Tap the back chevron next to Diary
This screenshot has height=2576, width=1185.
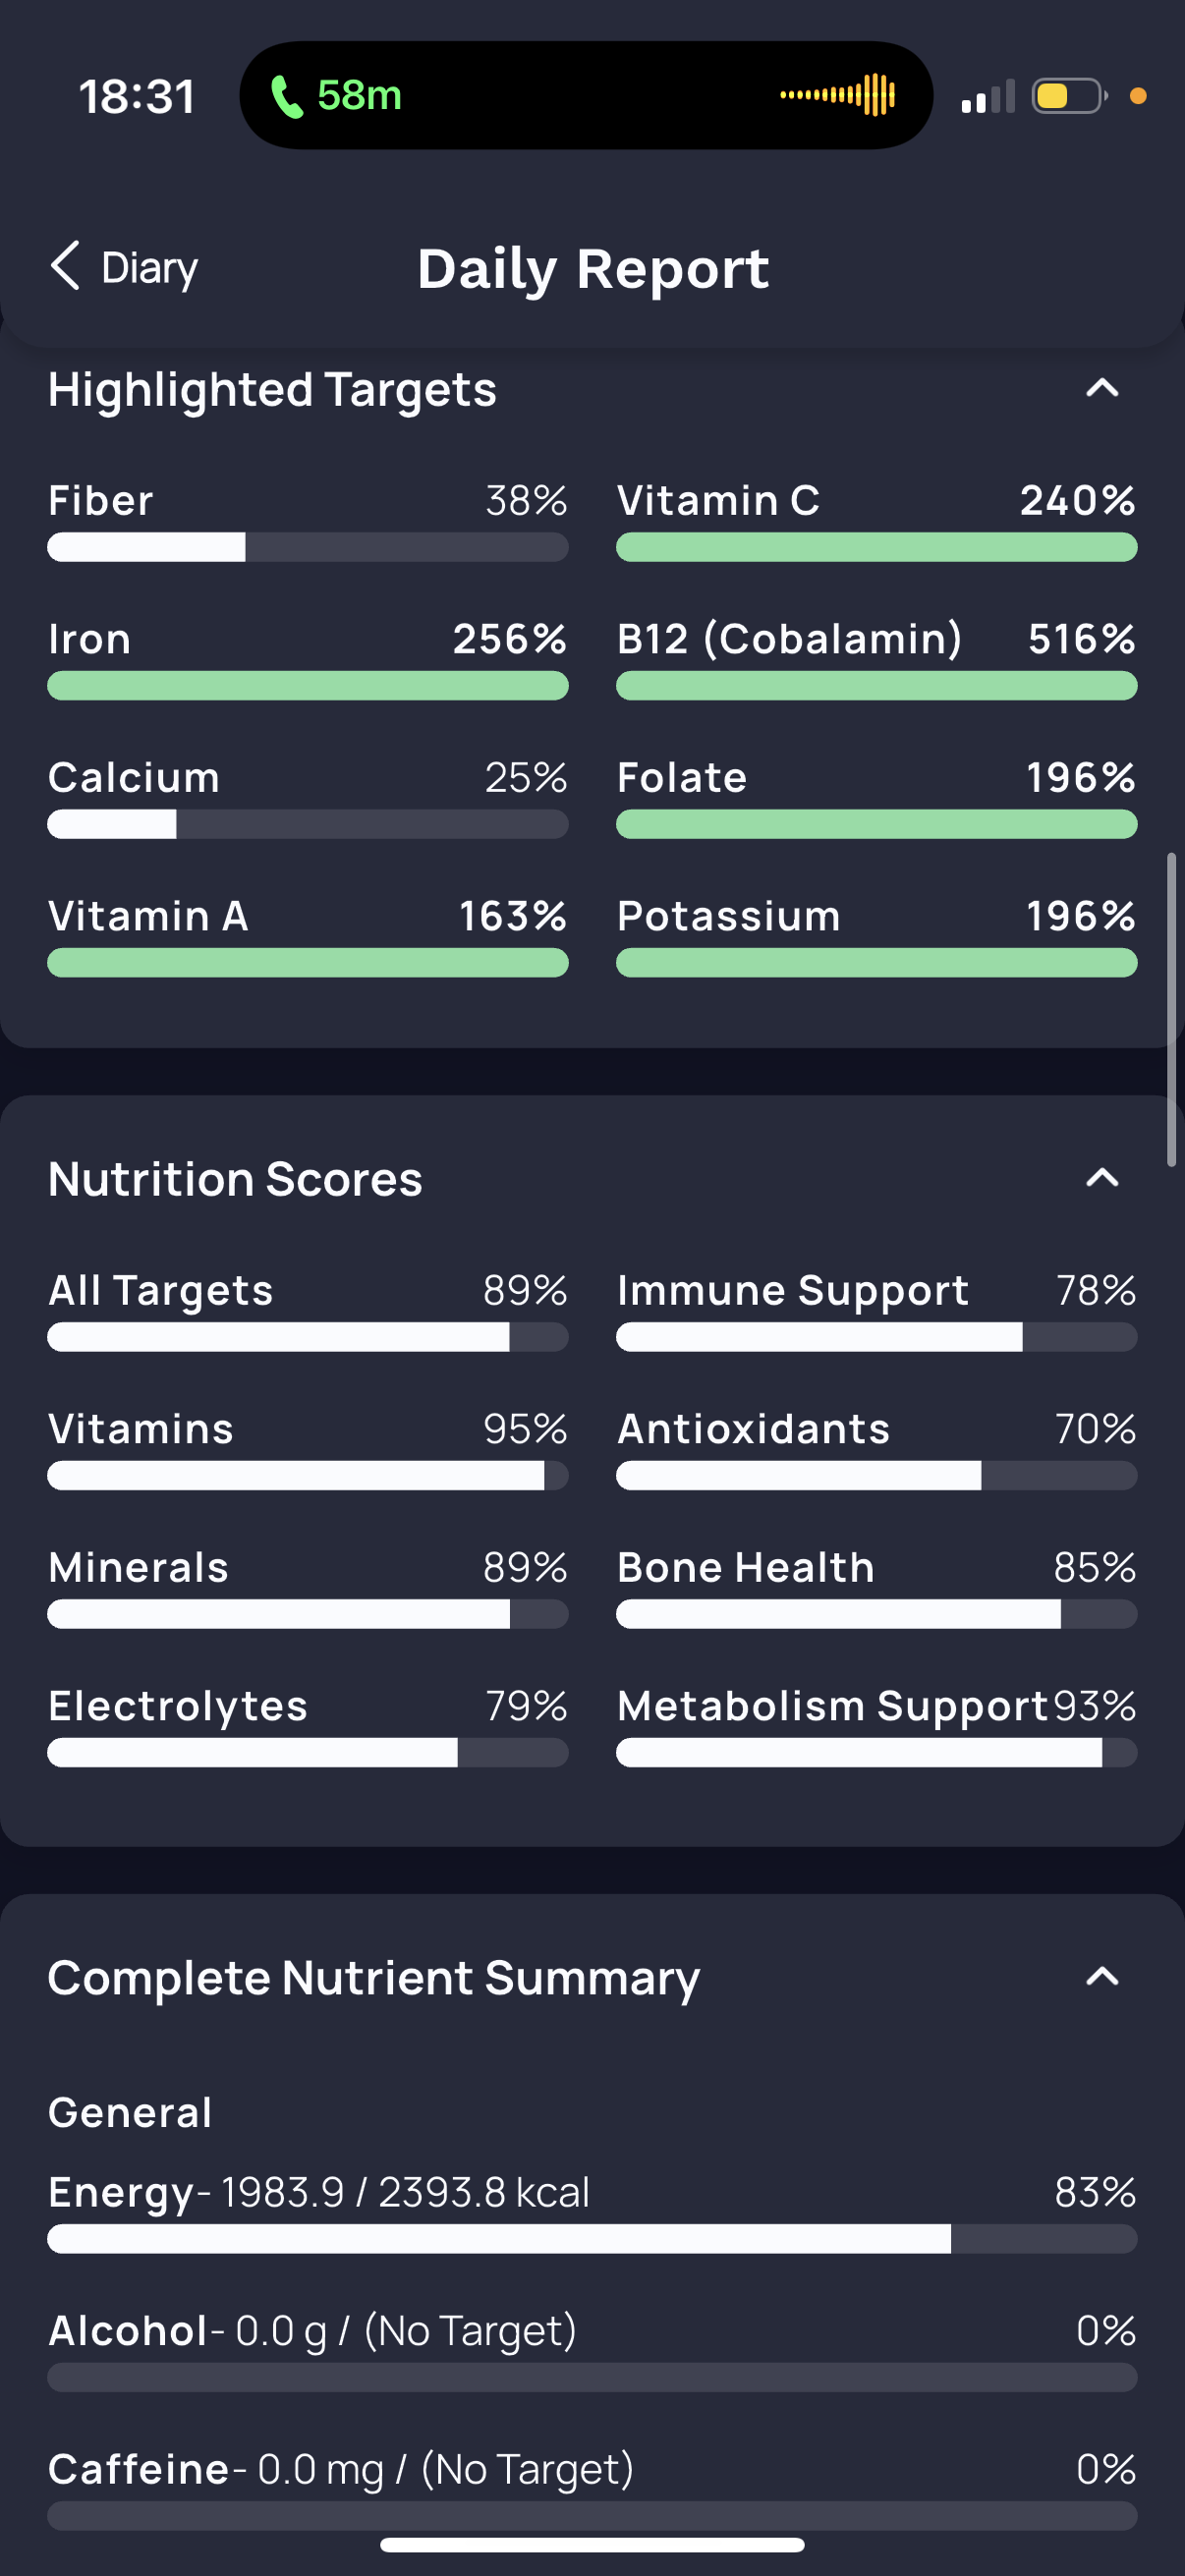(x=65, y=266)
